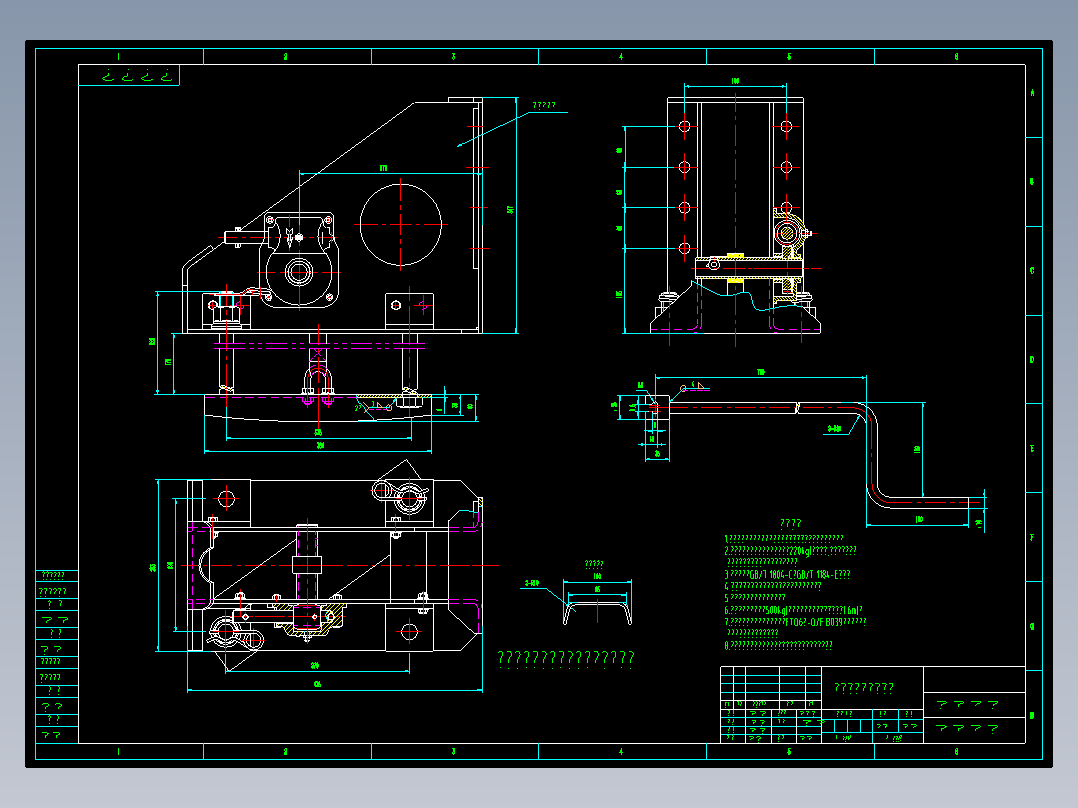The height and width of the screenshot is (808, 1078).
Task: Click the heading above the numbered notes
Action: (x=791, y=523)
